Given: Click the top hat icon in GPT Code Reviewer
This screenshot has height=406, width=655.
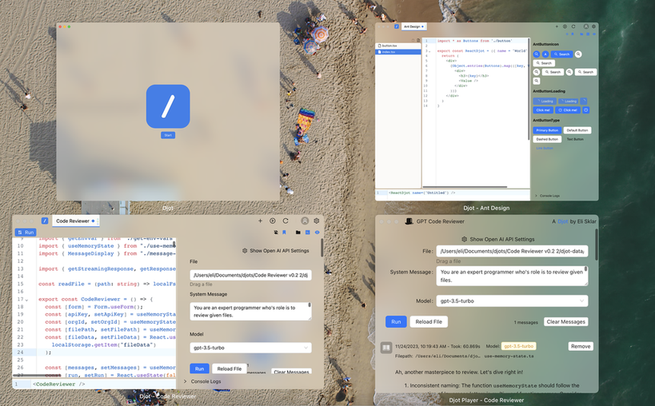Looking at the screenshot, I should (409, 221).
